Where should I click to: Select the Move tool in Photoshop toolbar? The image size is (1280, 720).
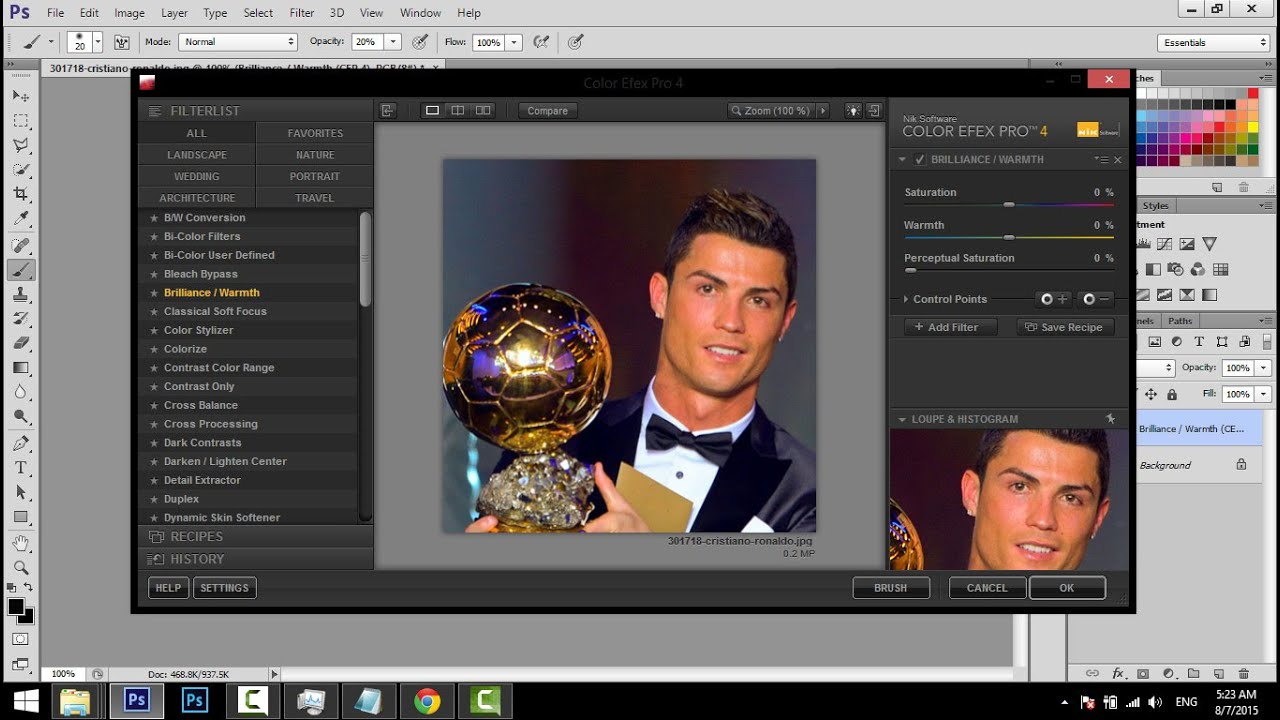[x=21, y=96]
